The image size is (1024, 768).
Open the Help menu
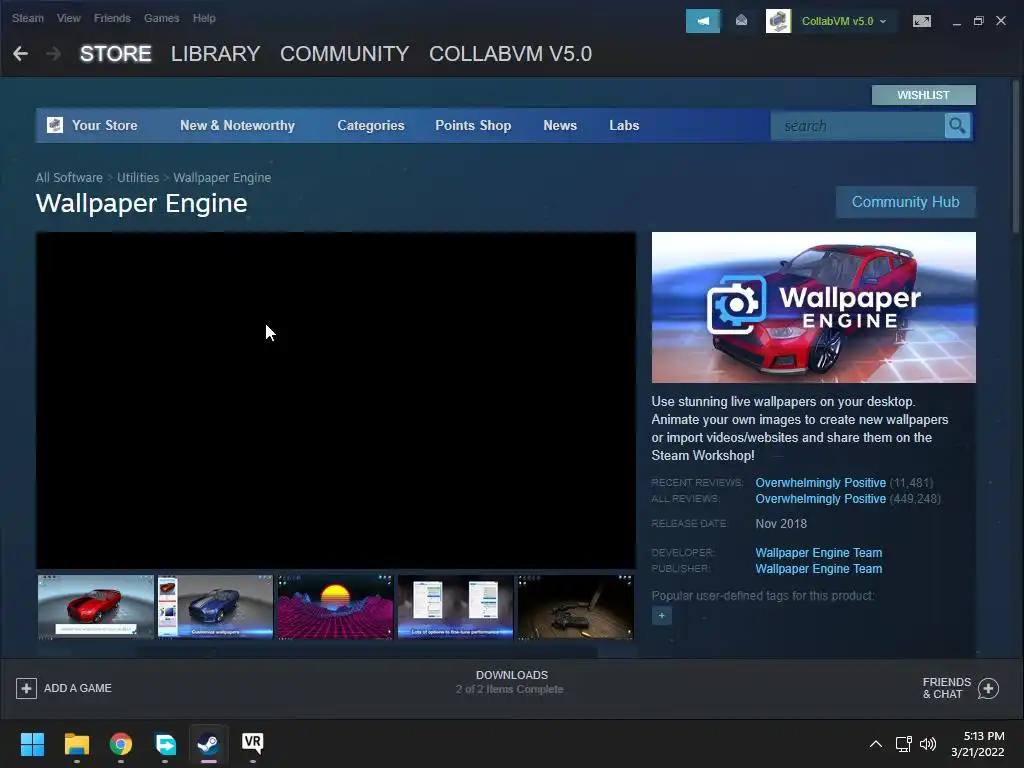click(x=204, y=18)
